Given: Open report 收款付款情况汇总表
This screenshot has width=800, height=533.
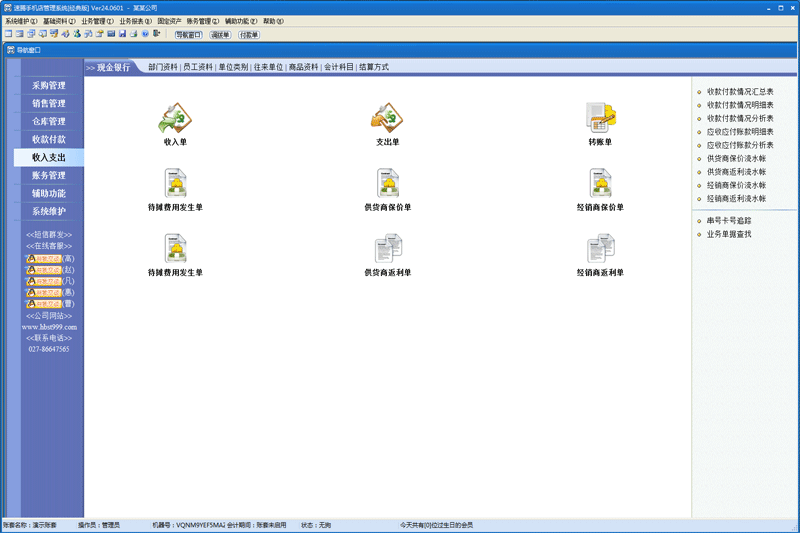Looking at the screenshot, I should [740, 92].
